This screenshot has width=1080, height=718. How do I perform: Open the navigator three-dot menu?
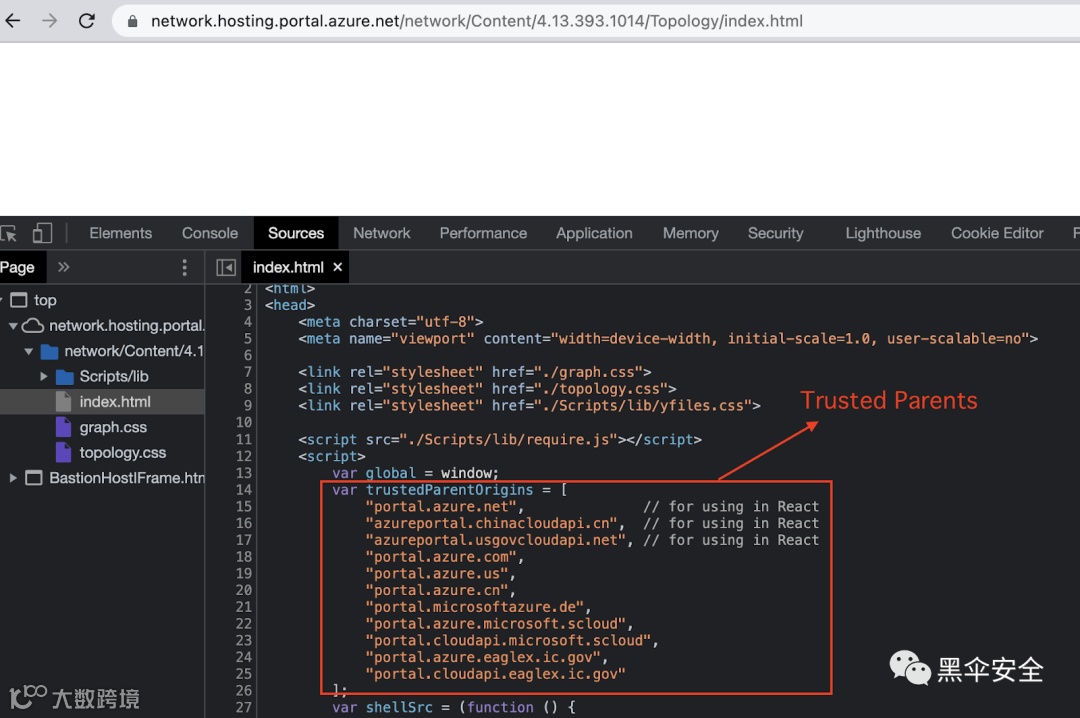(x=184, y=267)
